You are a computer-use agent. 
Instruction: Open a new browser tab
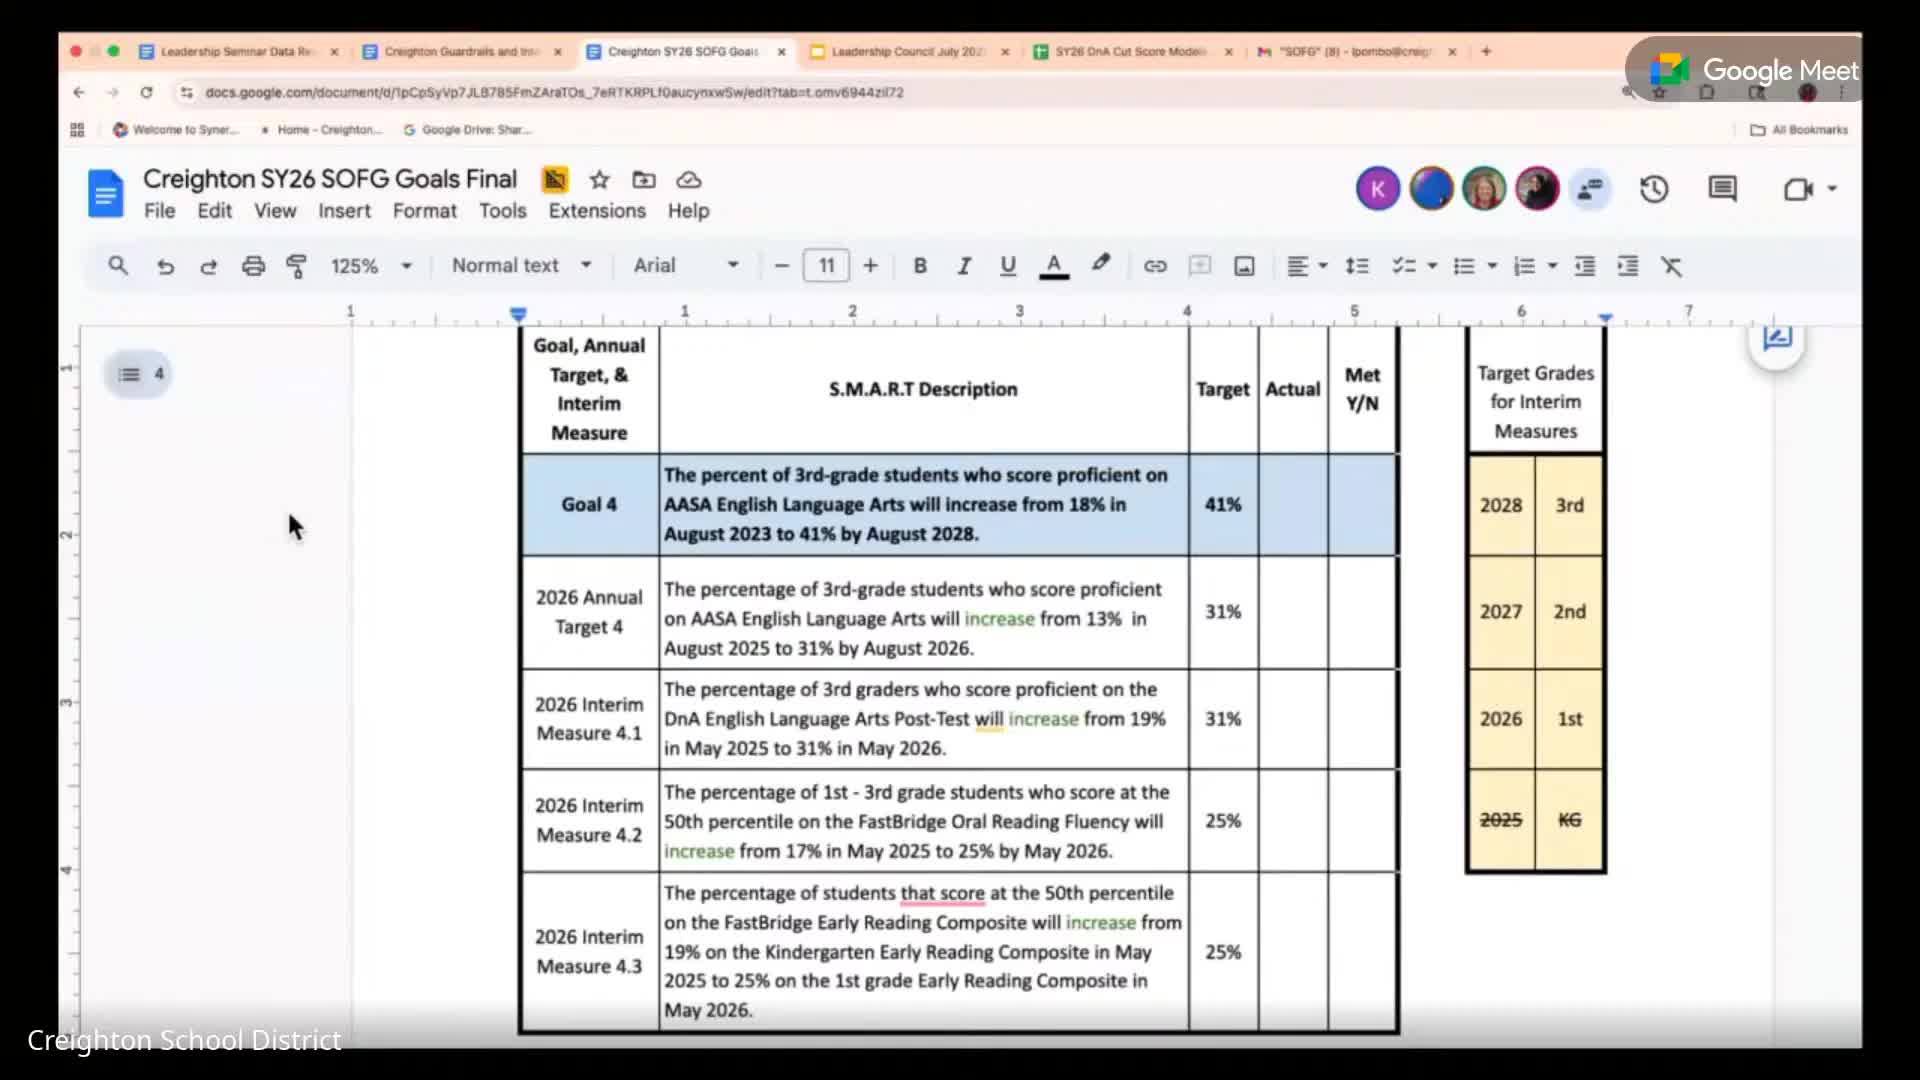tap(1486, 51)
